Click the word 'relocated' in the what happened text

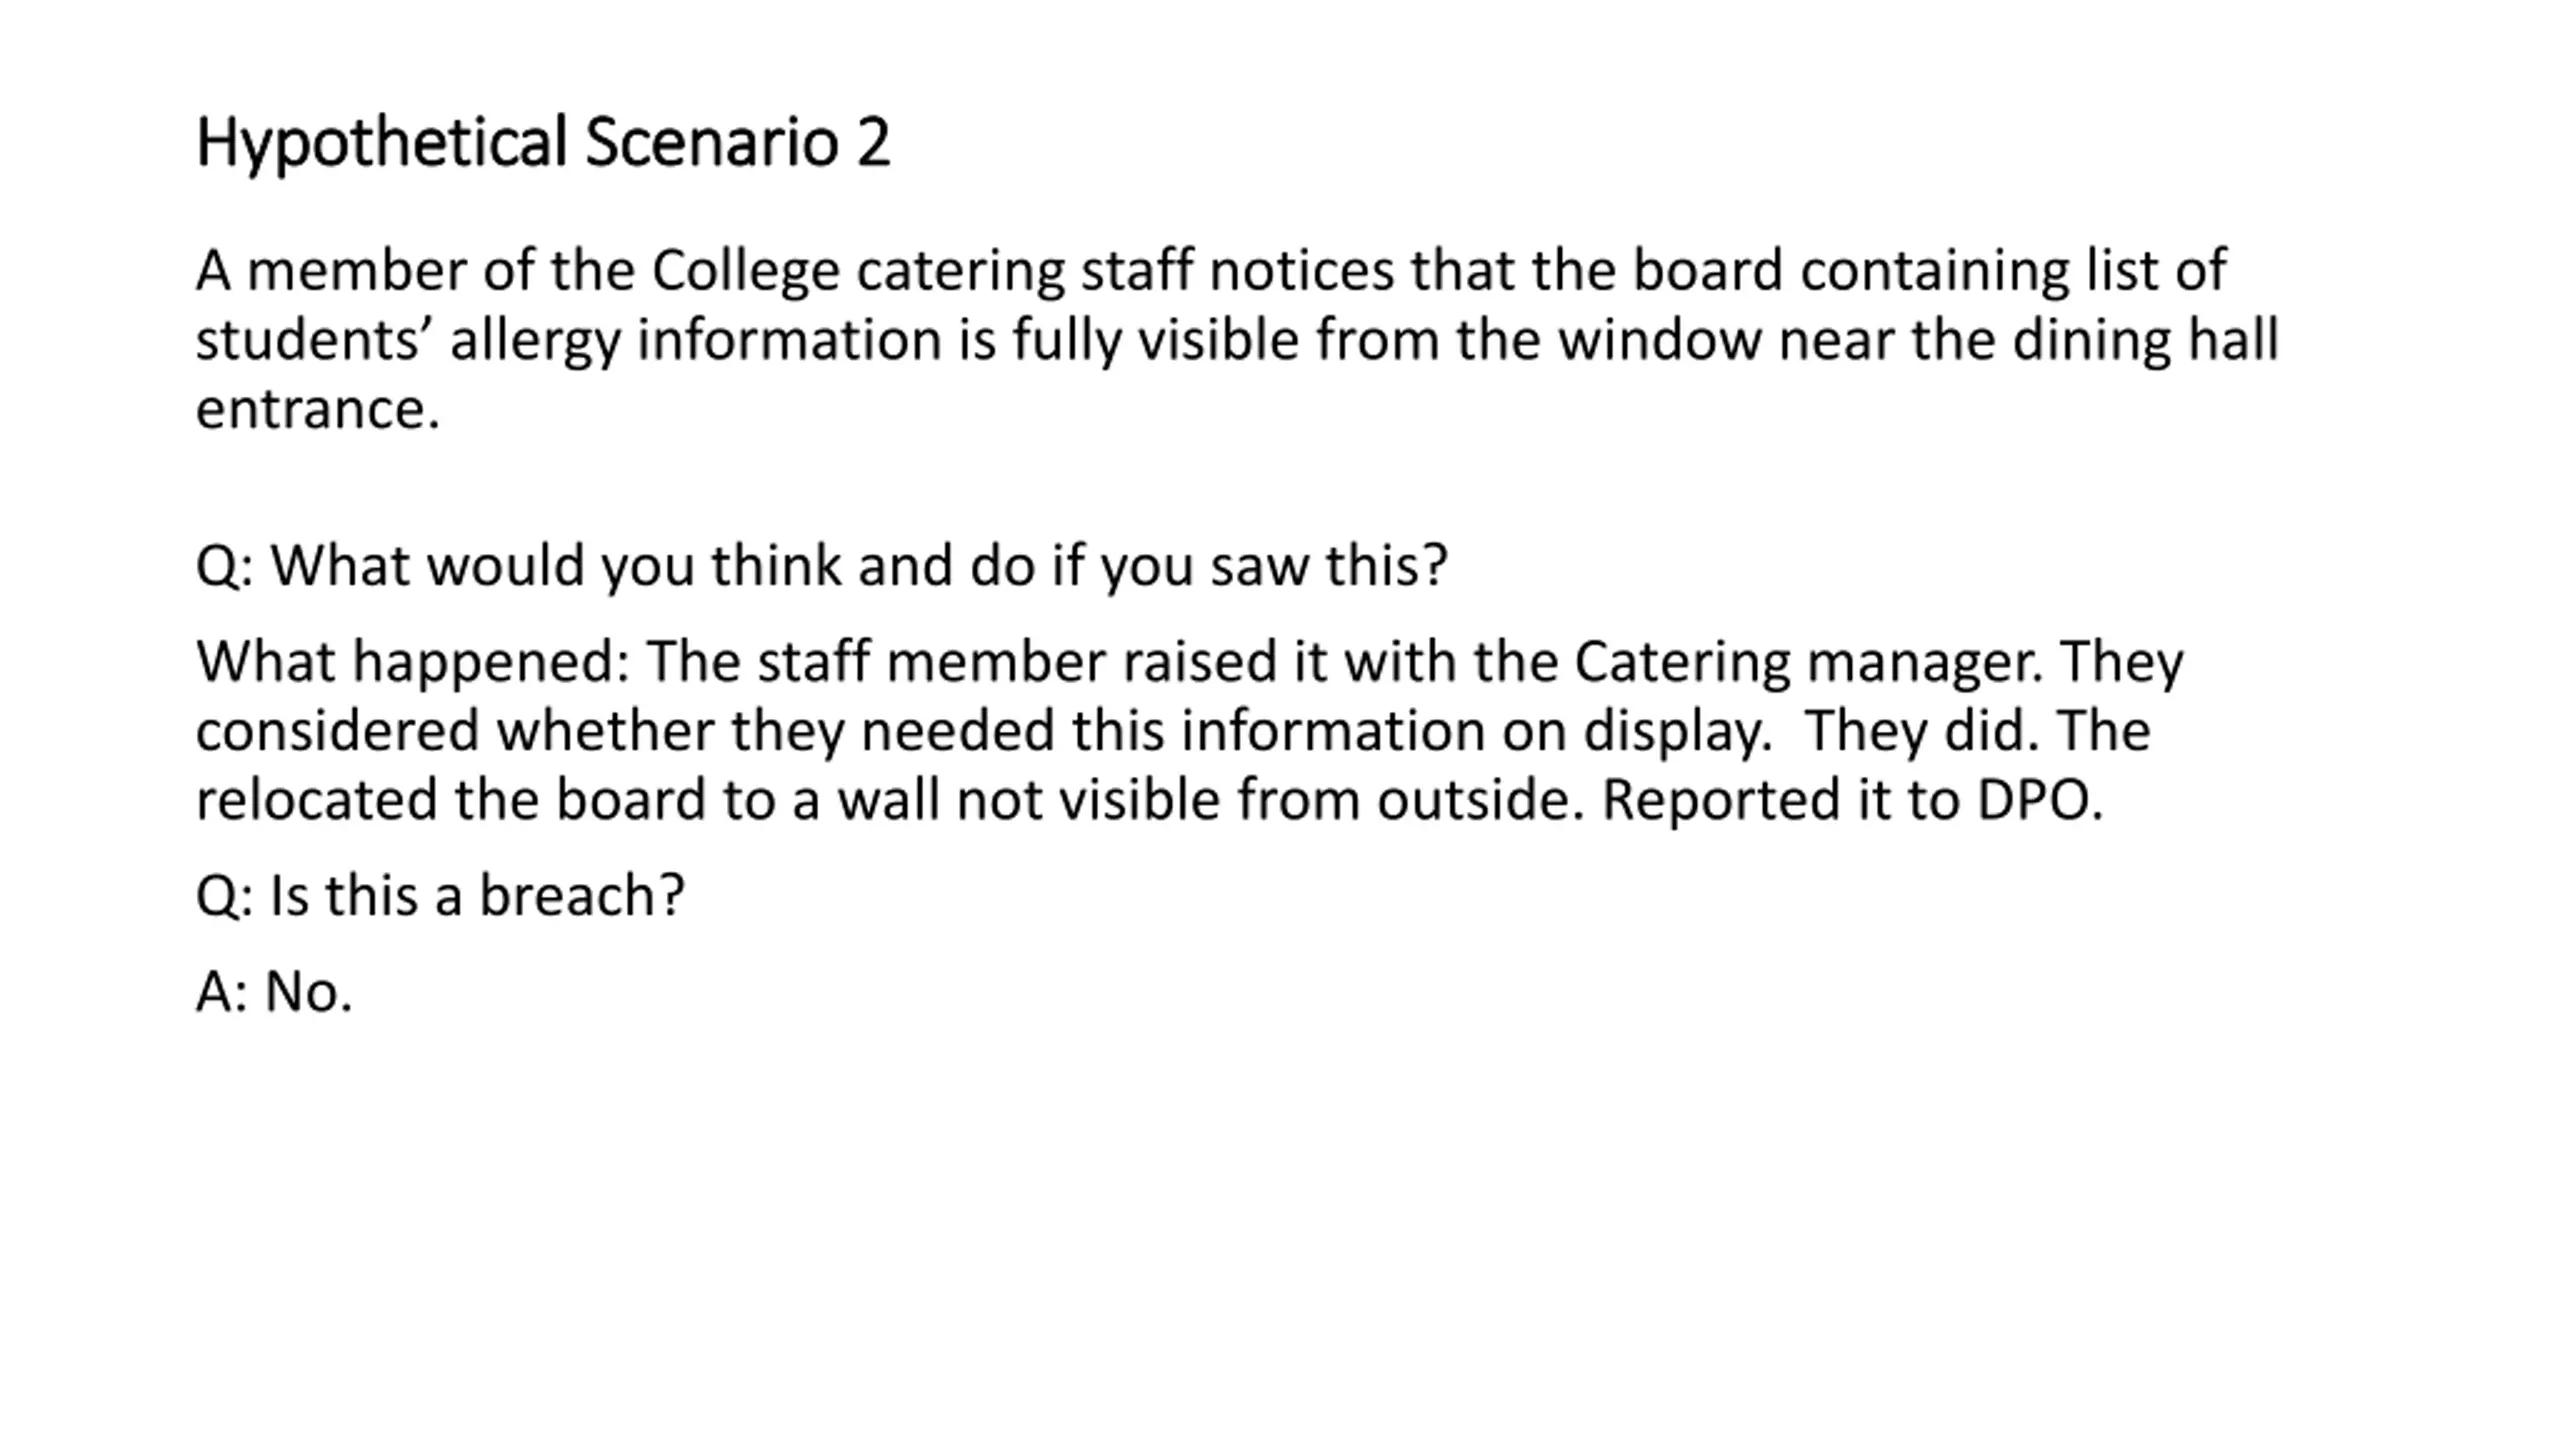pyautogui.click(x=316, y=800)
